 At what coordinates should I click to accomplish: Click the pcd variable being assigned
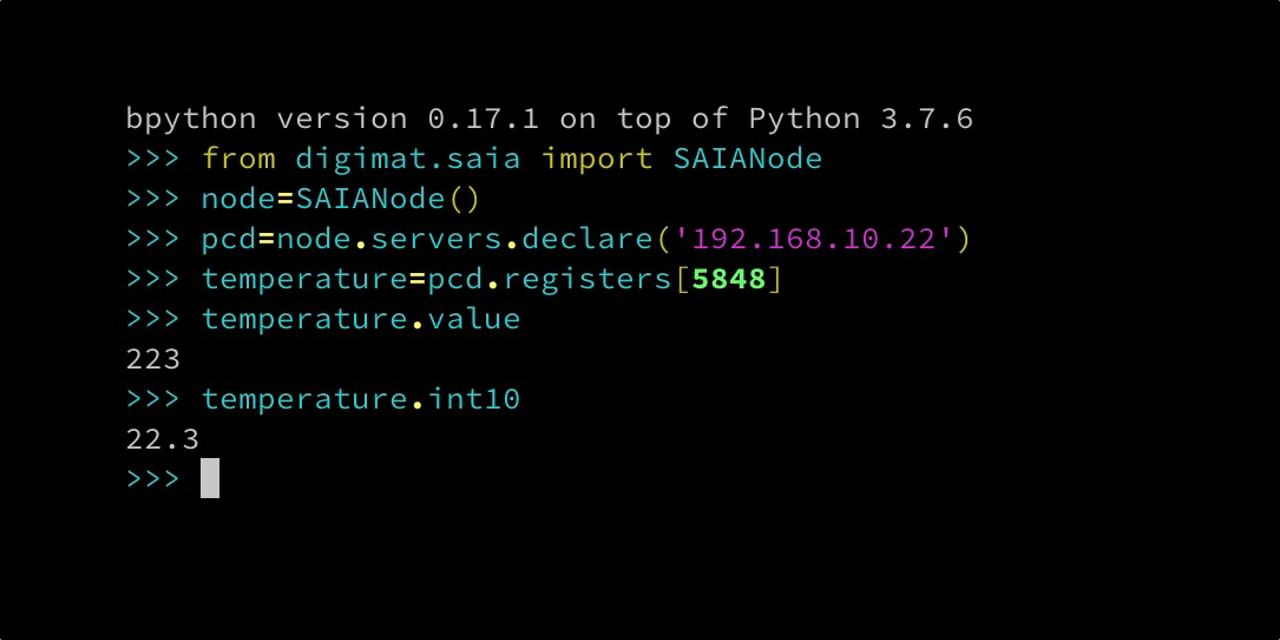point(229,239)
